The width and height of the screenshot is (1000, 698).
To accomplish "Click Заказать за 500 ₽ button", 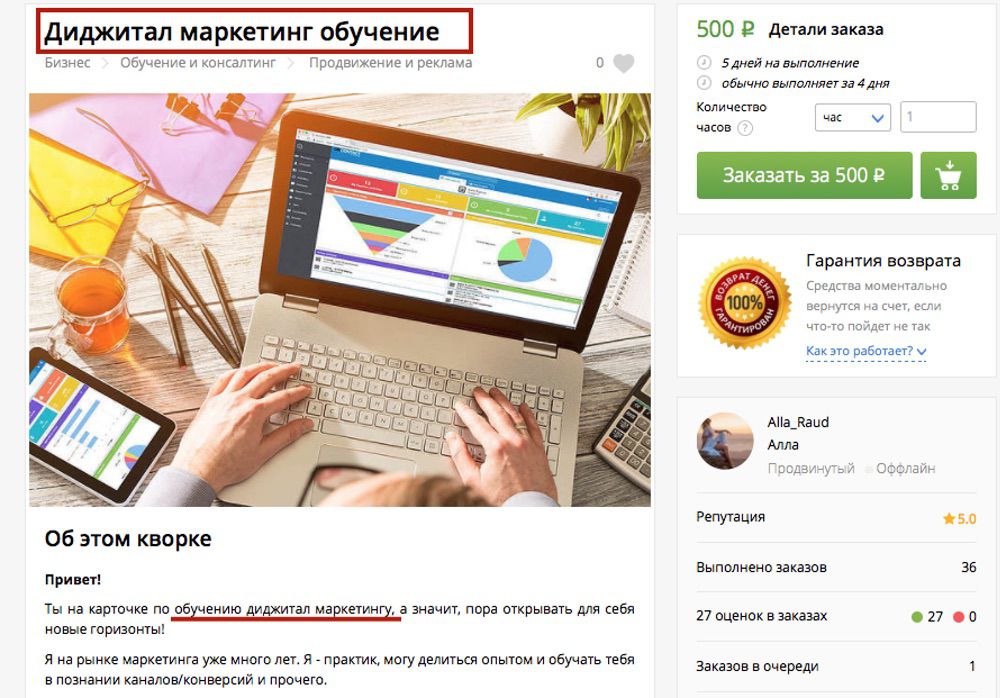I will (804, 175).
